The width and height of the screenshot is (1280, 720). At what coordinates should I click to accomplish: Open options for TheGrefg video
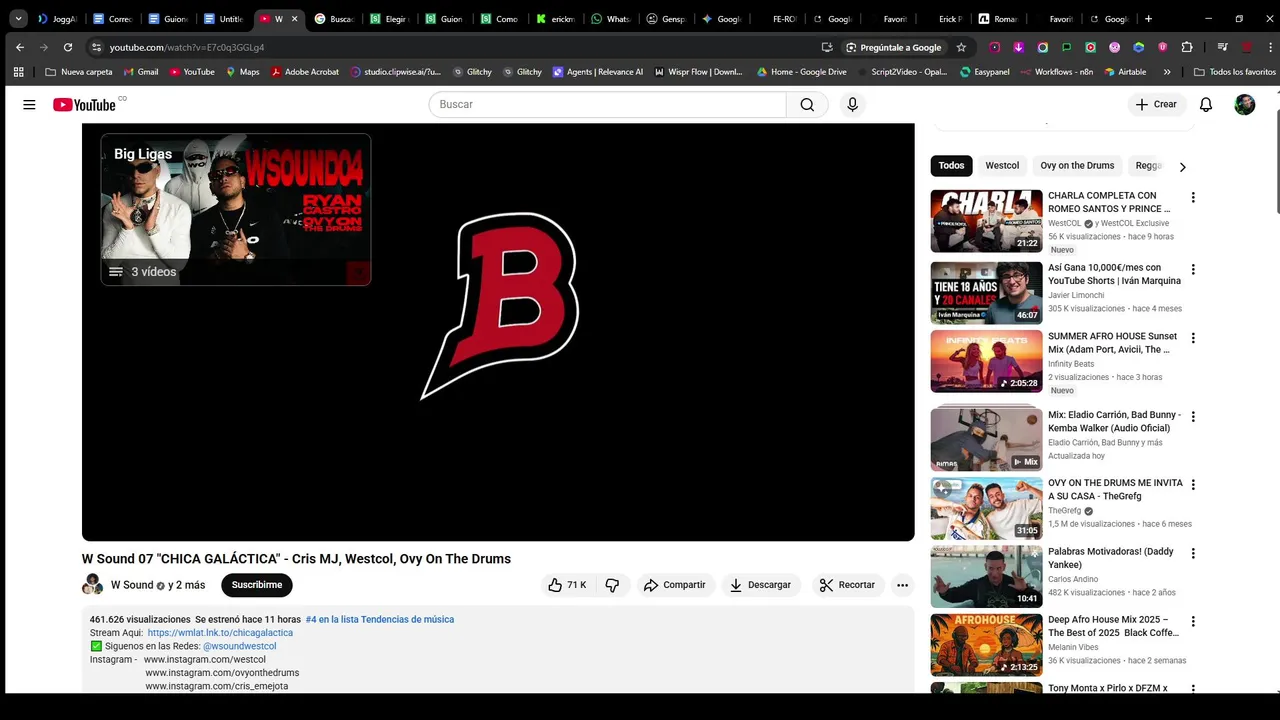click(x=1192, y=485)
